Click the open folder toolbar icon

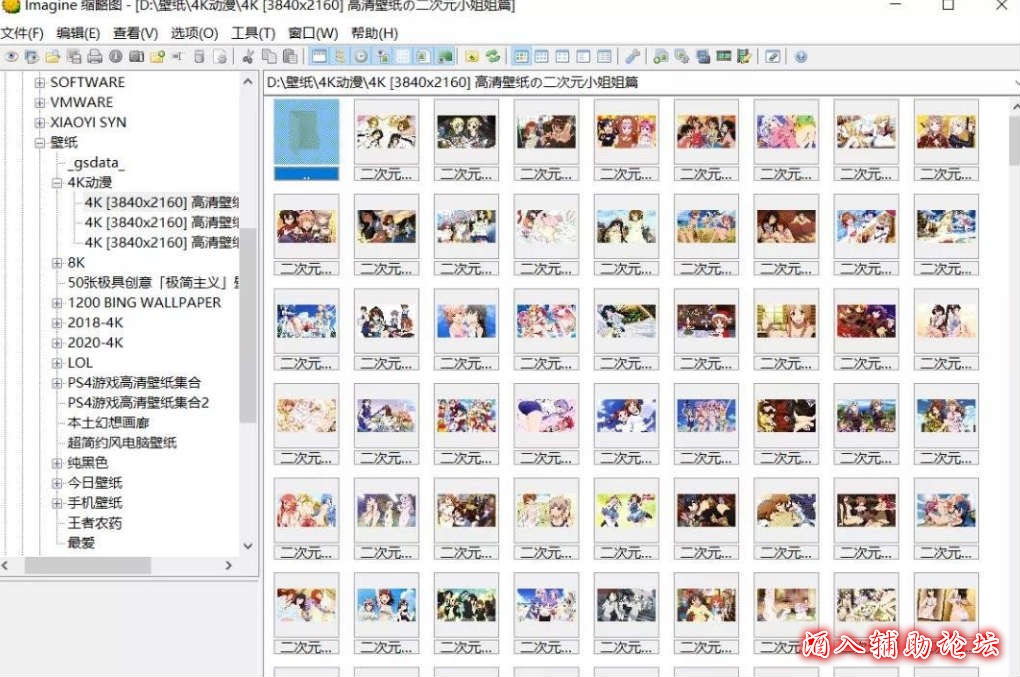(53, 57)
